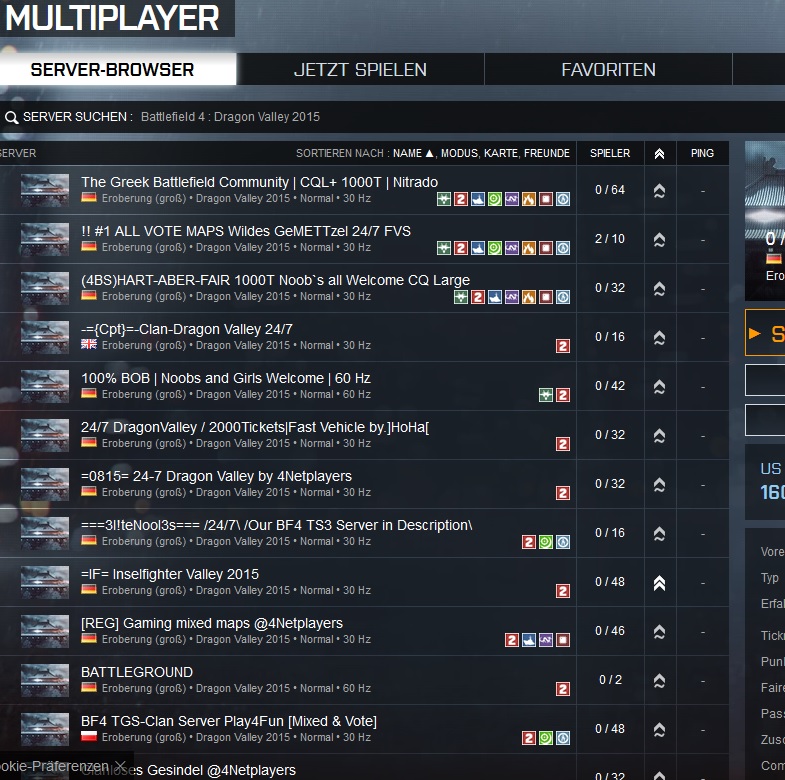
Task: Click purple dragon icon on Greek Battlefield Community row
Action: click(x=512, y=199)
